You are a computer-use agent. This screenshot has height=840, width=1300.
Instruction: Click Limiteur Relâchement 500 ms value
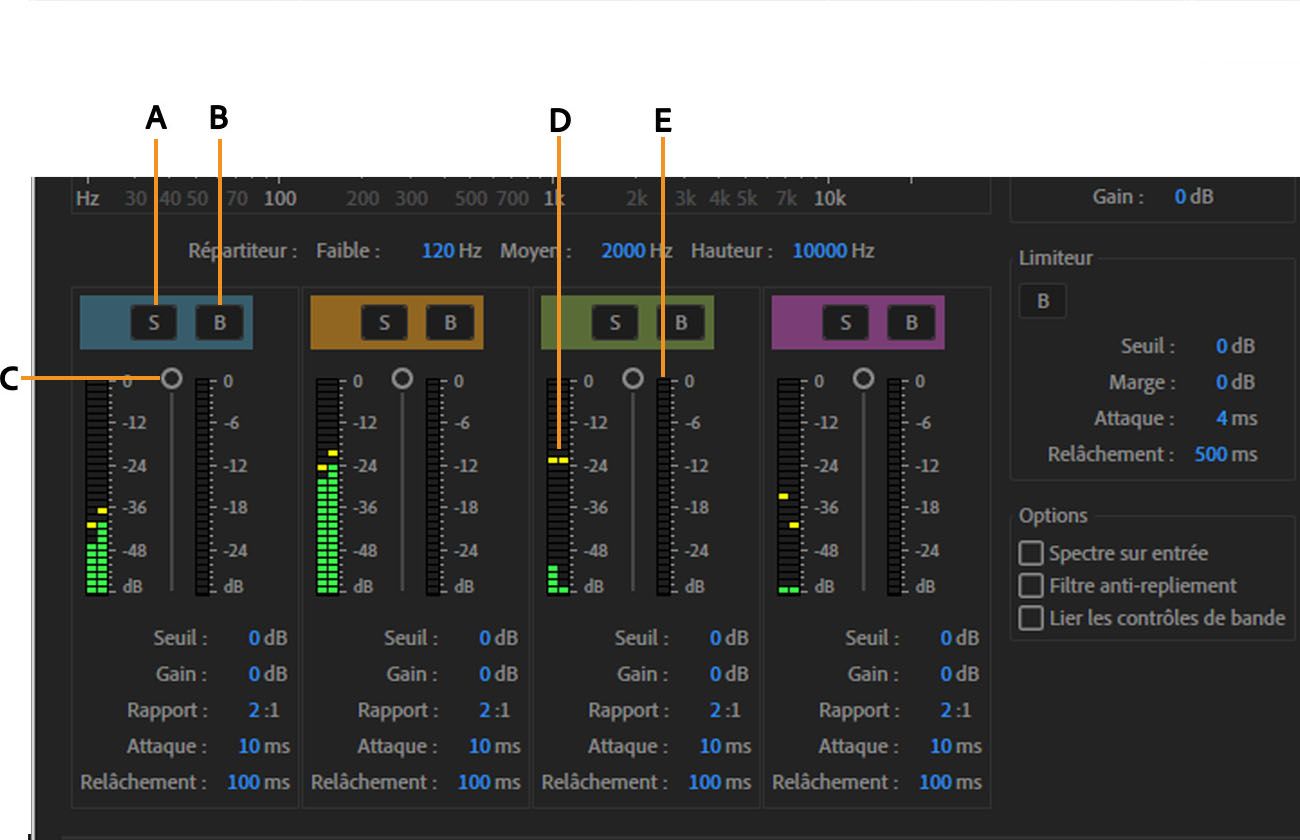(x=1226, y=454)
